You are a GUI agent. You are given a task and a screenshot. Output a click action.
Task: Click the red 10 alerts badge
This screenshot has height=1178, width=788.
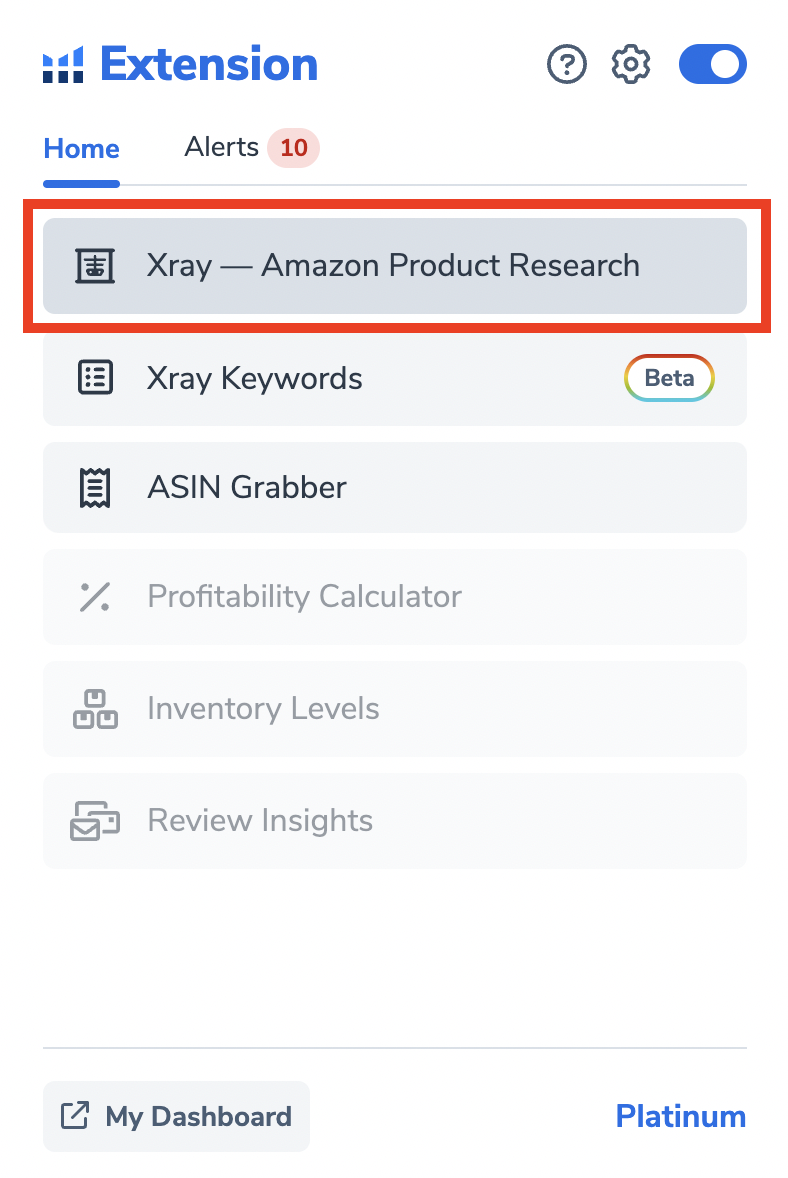294,147
